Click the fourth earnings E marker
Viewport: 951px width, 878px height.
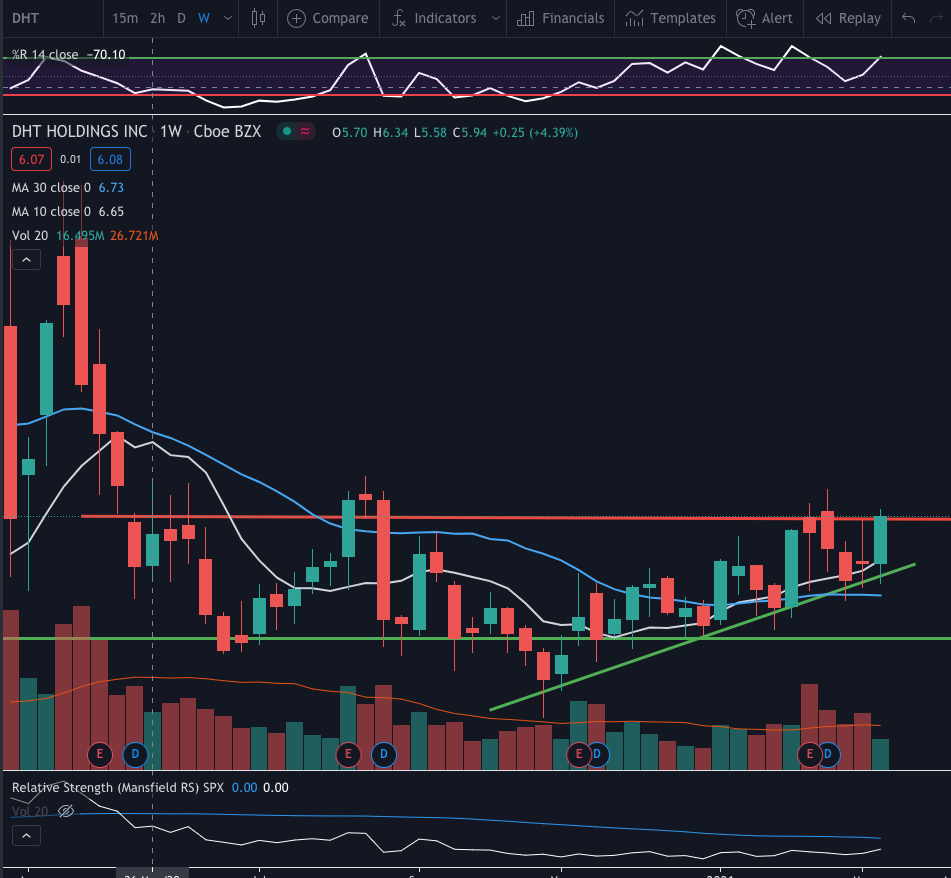click(809, 755)
